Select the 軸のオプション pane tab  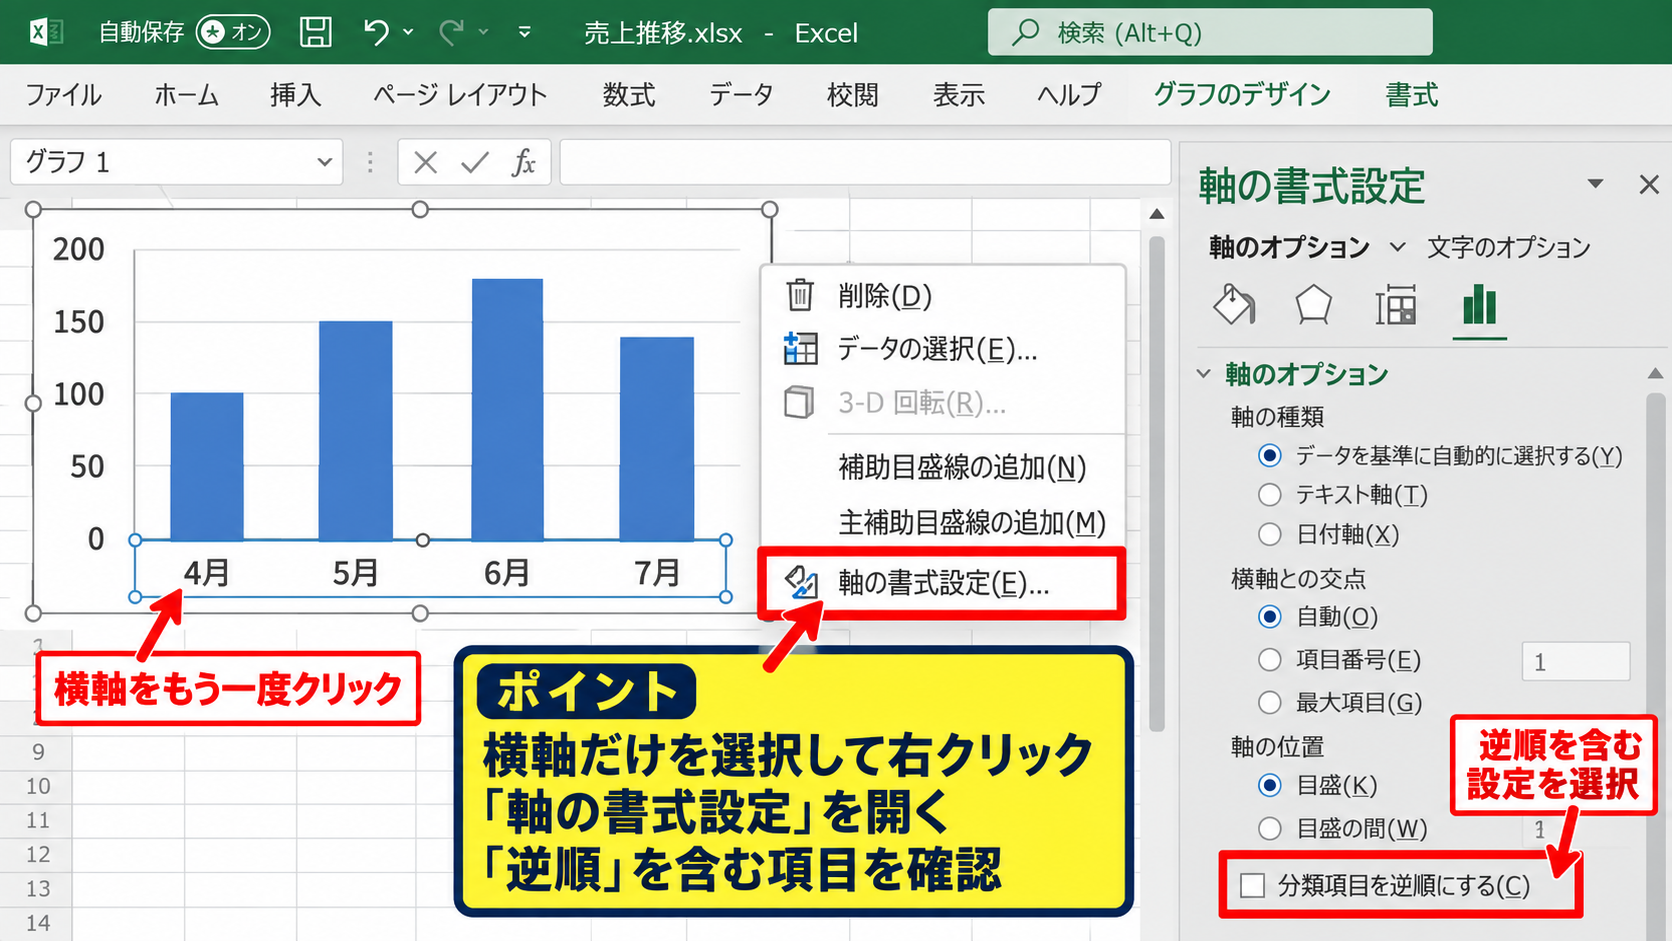(1289, 247)
